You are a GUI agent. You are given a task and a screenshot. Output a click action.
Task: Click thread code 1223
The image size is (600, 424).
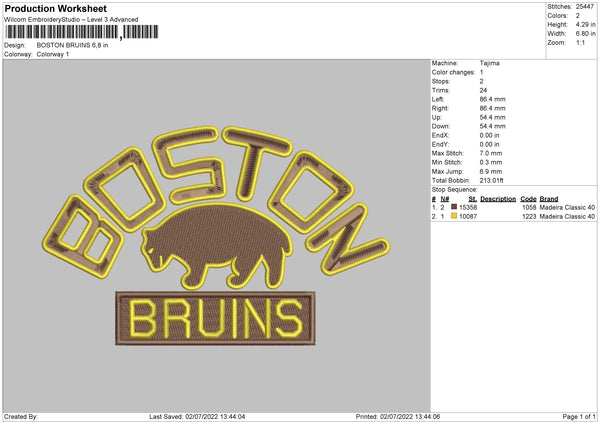click(x=529, y=217)
